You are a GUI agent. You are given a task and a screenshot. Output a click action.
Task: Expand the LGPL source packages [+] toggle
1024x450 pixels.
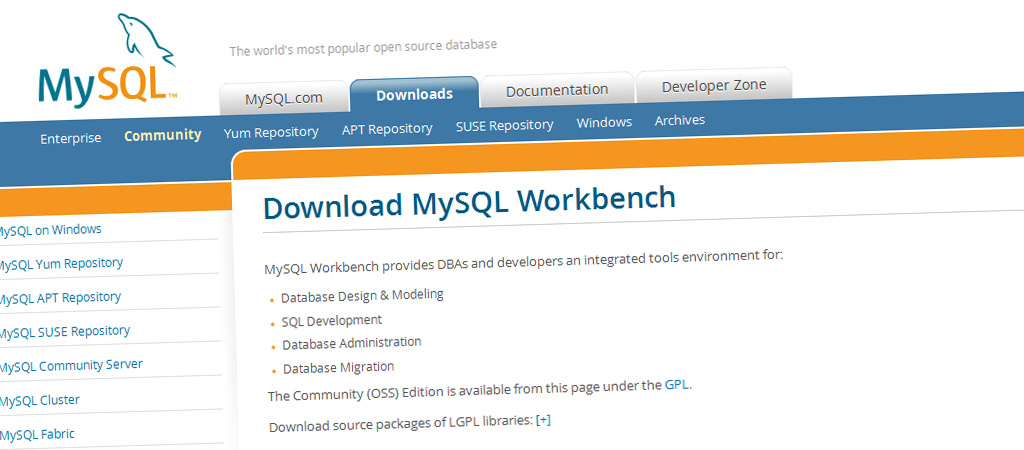543,420
